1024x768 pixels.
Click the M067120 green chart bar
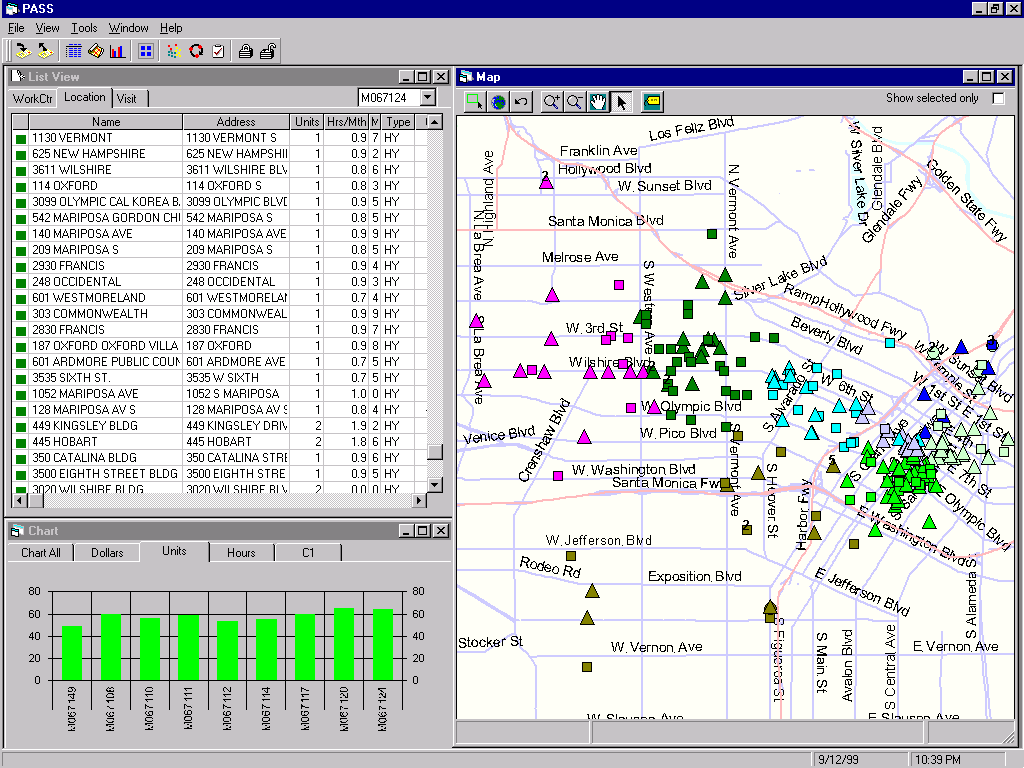[344, 644]
